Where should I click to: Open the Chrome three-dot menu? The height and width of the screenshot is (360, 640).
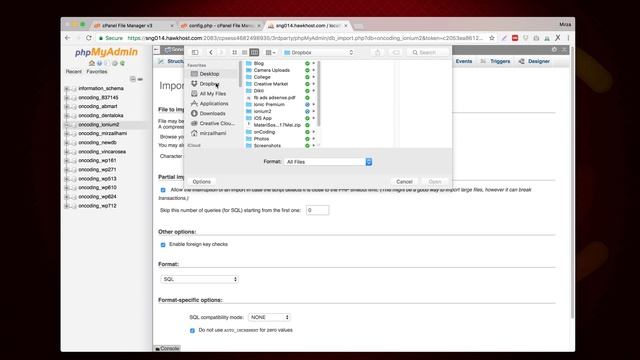pyautogui.click(x=569, y=38)
